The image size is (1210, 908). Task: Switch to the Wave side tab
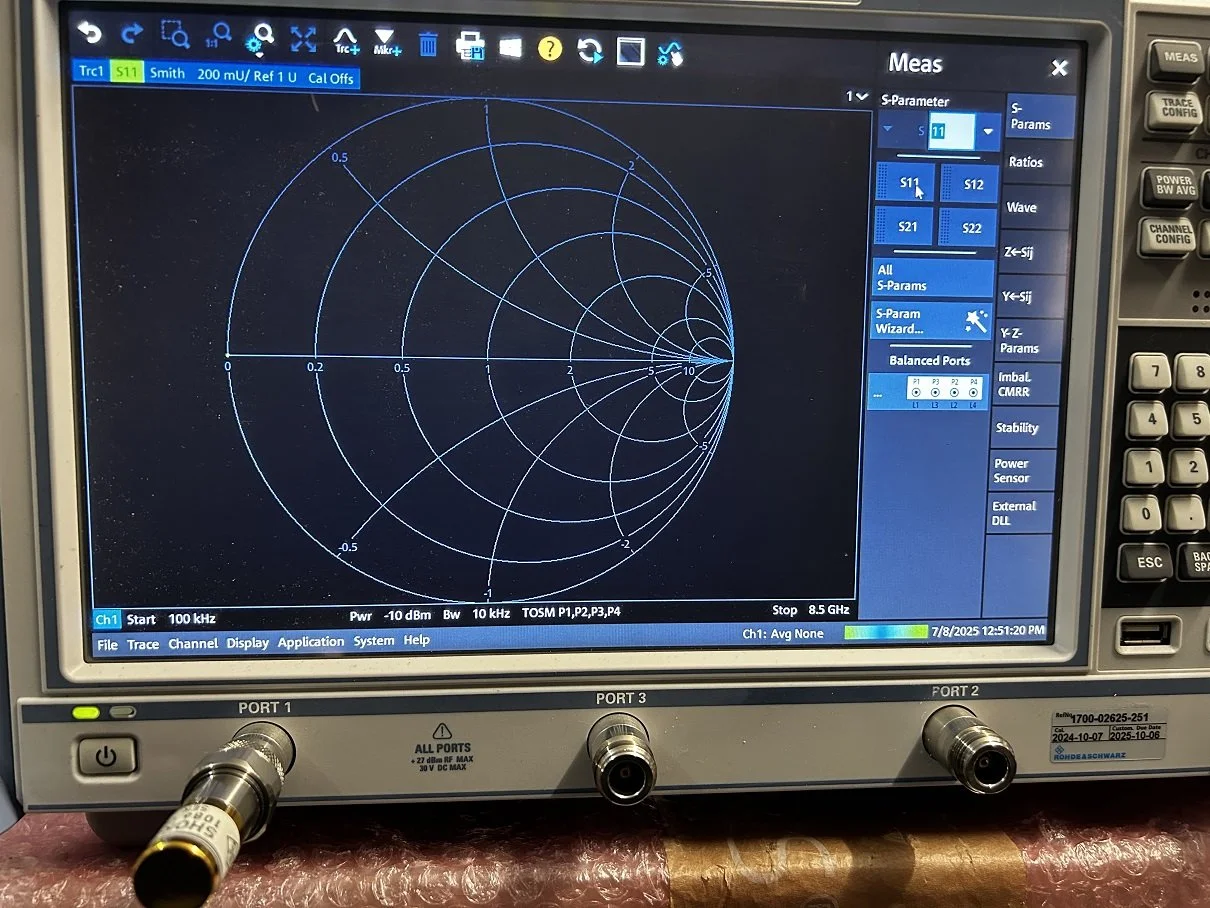(1034, 207)
